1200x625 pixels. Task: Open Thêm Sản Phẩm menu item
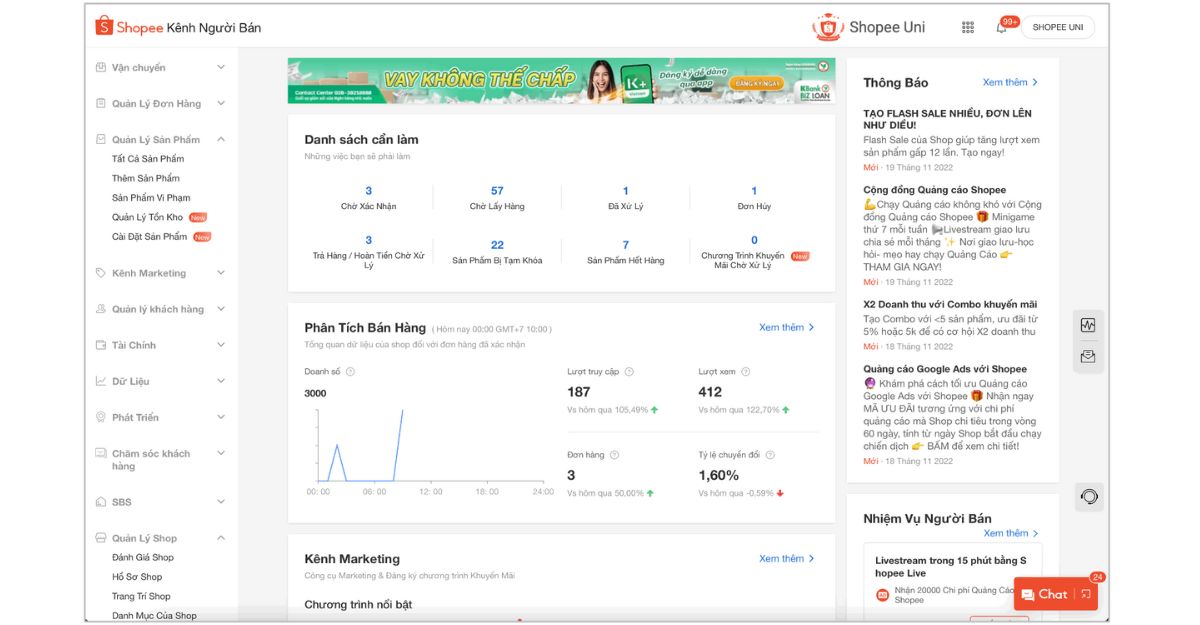click(146, 178)
